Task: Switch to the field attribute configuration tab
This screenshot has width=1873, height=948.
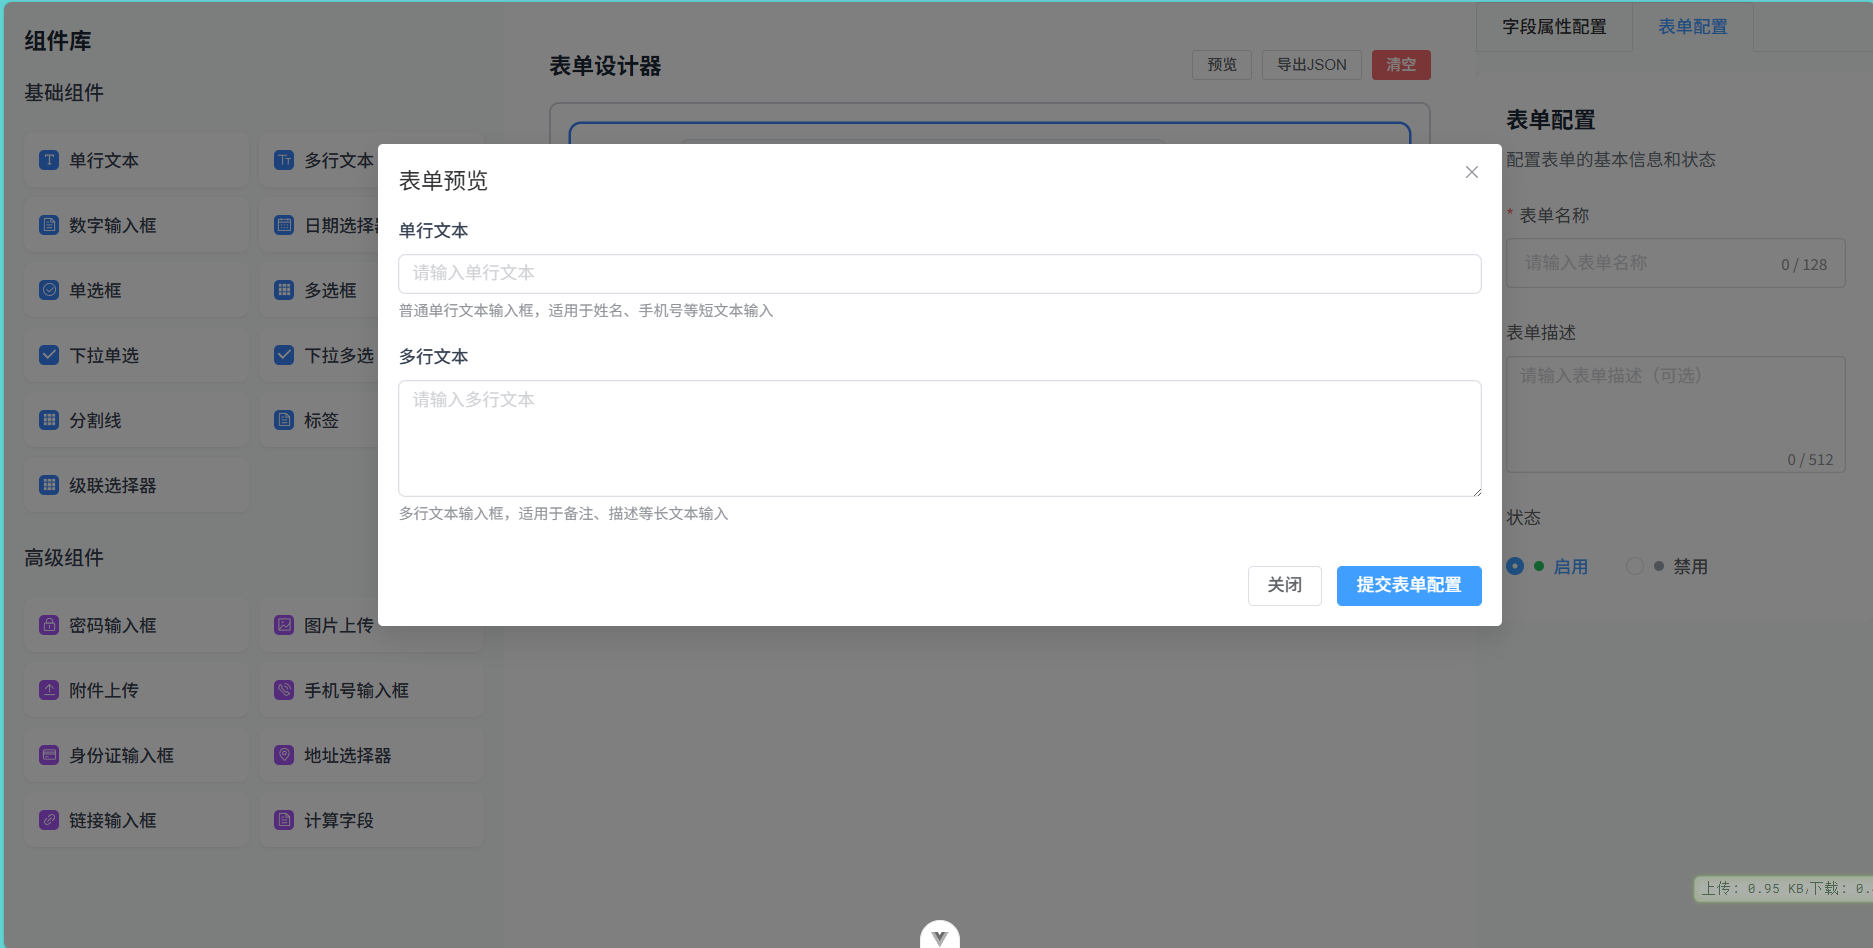Action: coord(1554,27)
